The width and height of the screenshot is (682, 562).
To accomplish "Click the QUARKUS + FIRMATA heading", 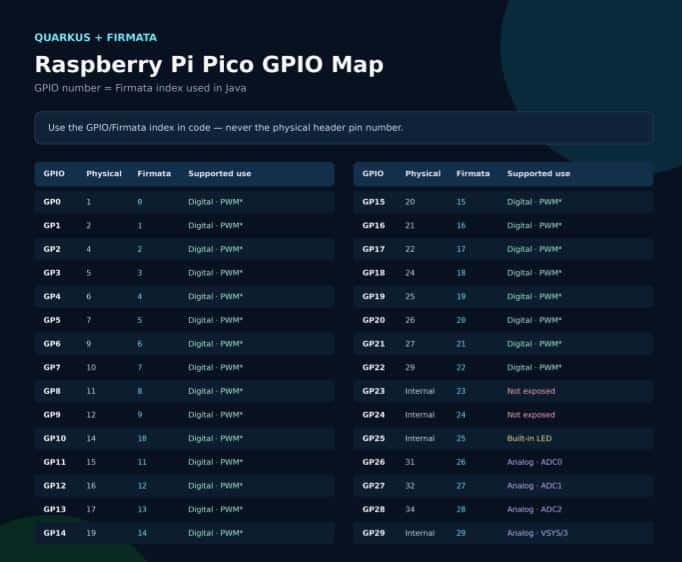I will pos(96,37).
